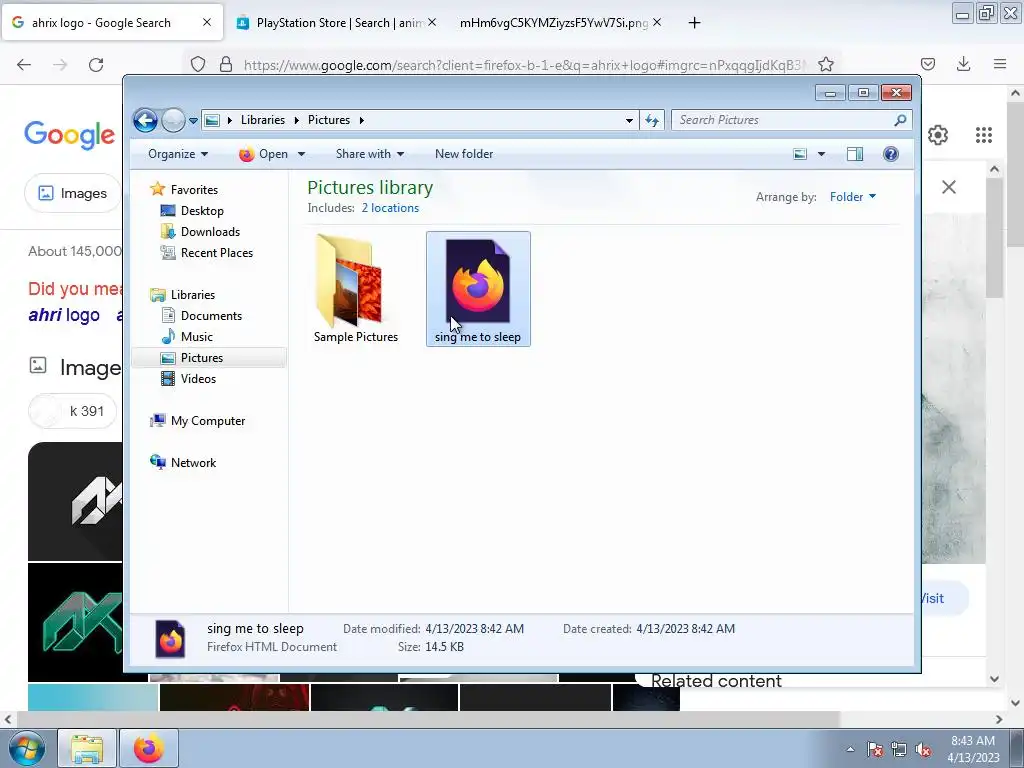This screenshot has width=1024, height=768.
Task: Select the Images filter chip
Action: click(x=72, y=193)
